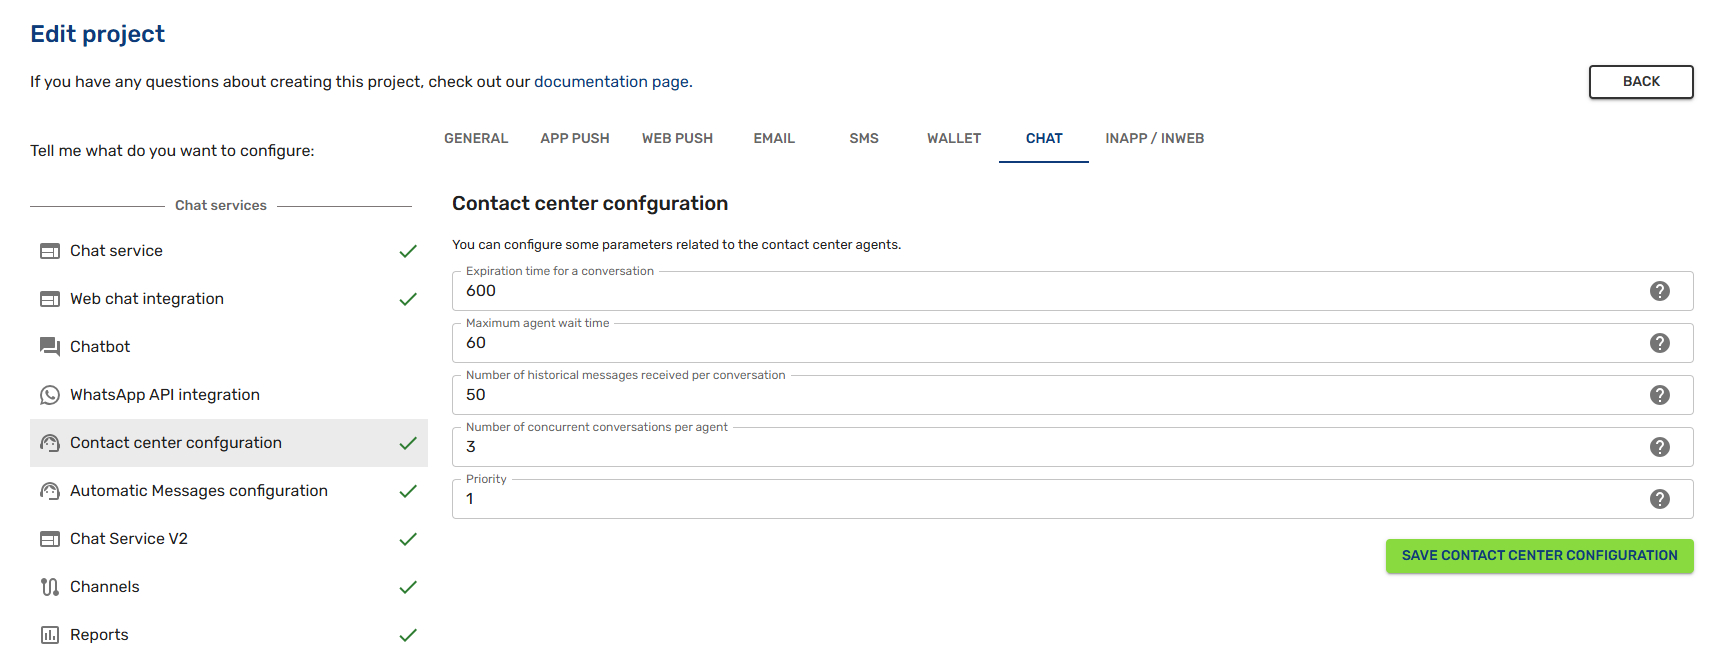Select the WALLET tab
The image size is (1726, 672).
pyautogui.click(x=954, y=139)
